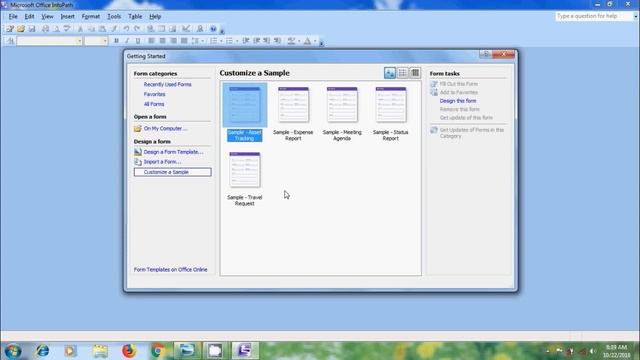640x360 pixels.
Task: Click the Format Painter toolbar icon
Action: [x=113, y=29]
